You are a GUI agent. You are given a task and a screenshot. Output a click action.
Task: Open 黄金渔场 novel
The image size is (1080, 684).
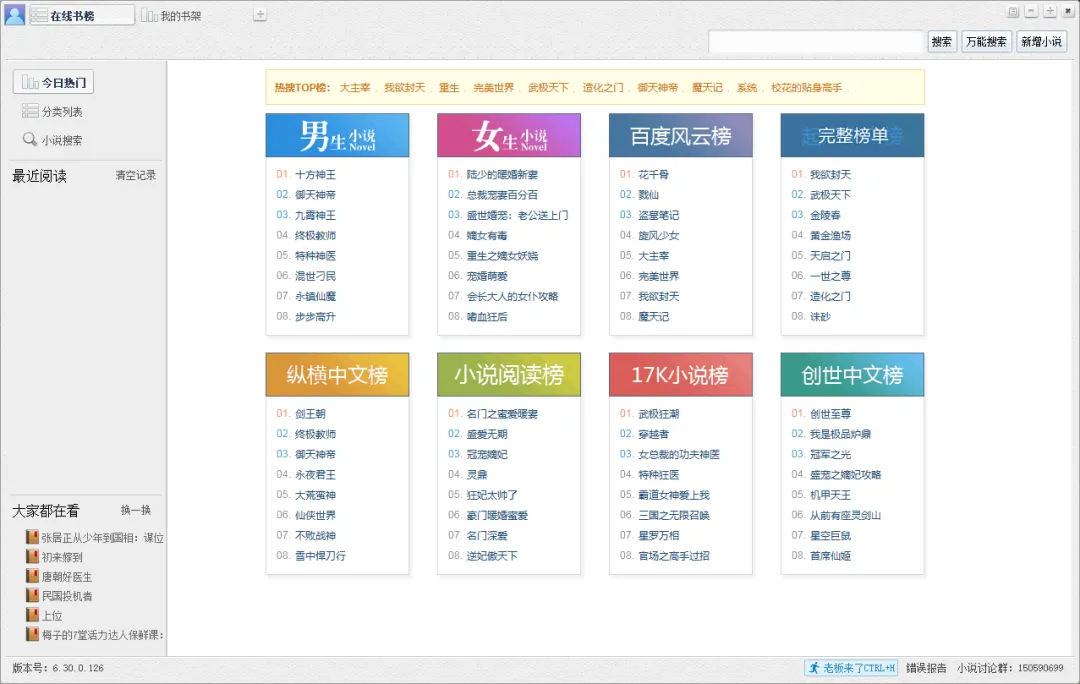point(830,235)
